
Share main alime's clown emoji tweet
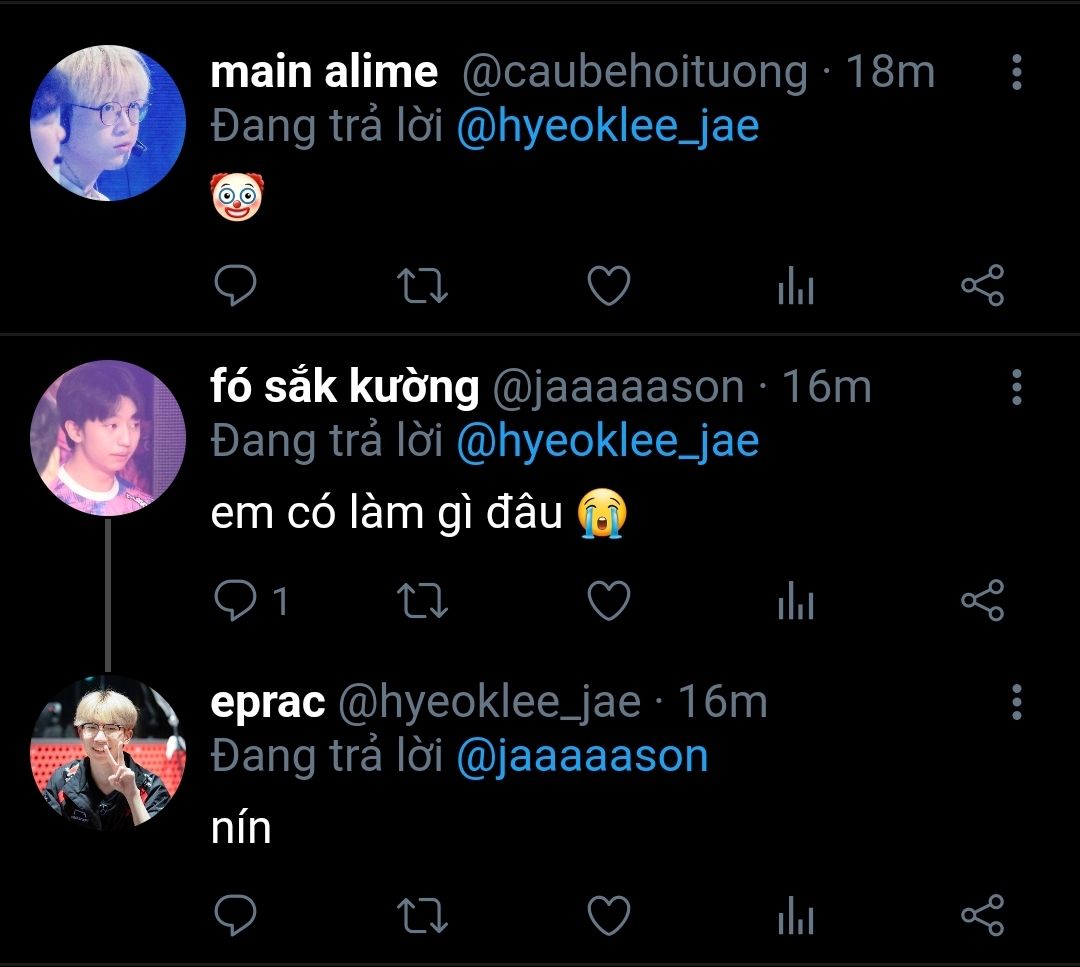click(x=983, y=285)
